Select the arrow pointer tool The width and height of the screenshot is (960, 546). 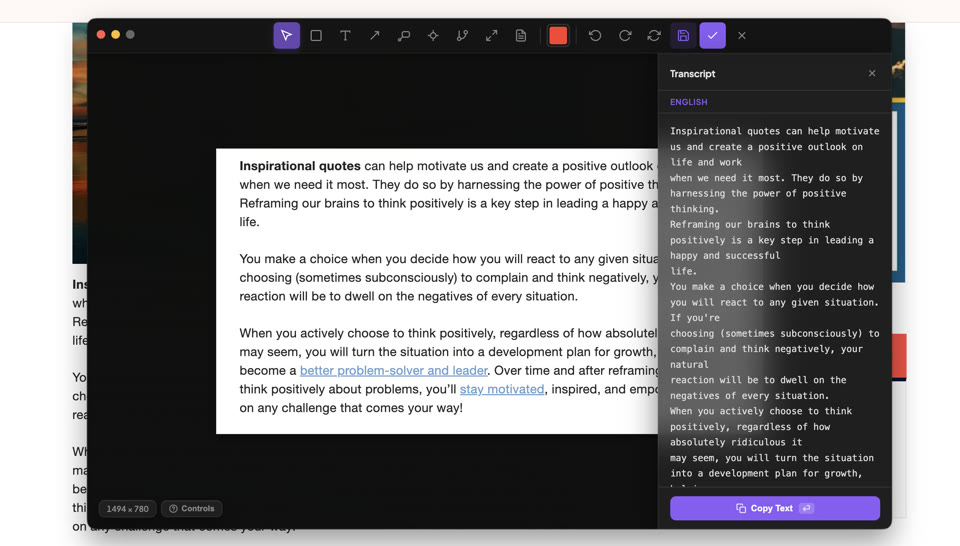pyautogui.click(x=287, y=36)
